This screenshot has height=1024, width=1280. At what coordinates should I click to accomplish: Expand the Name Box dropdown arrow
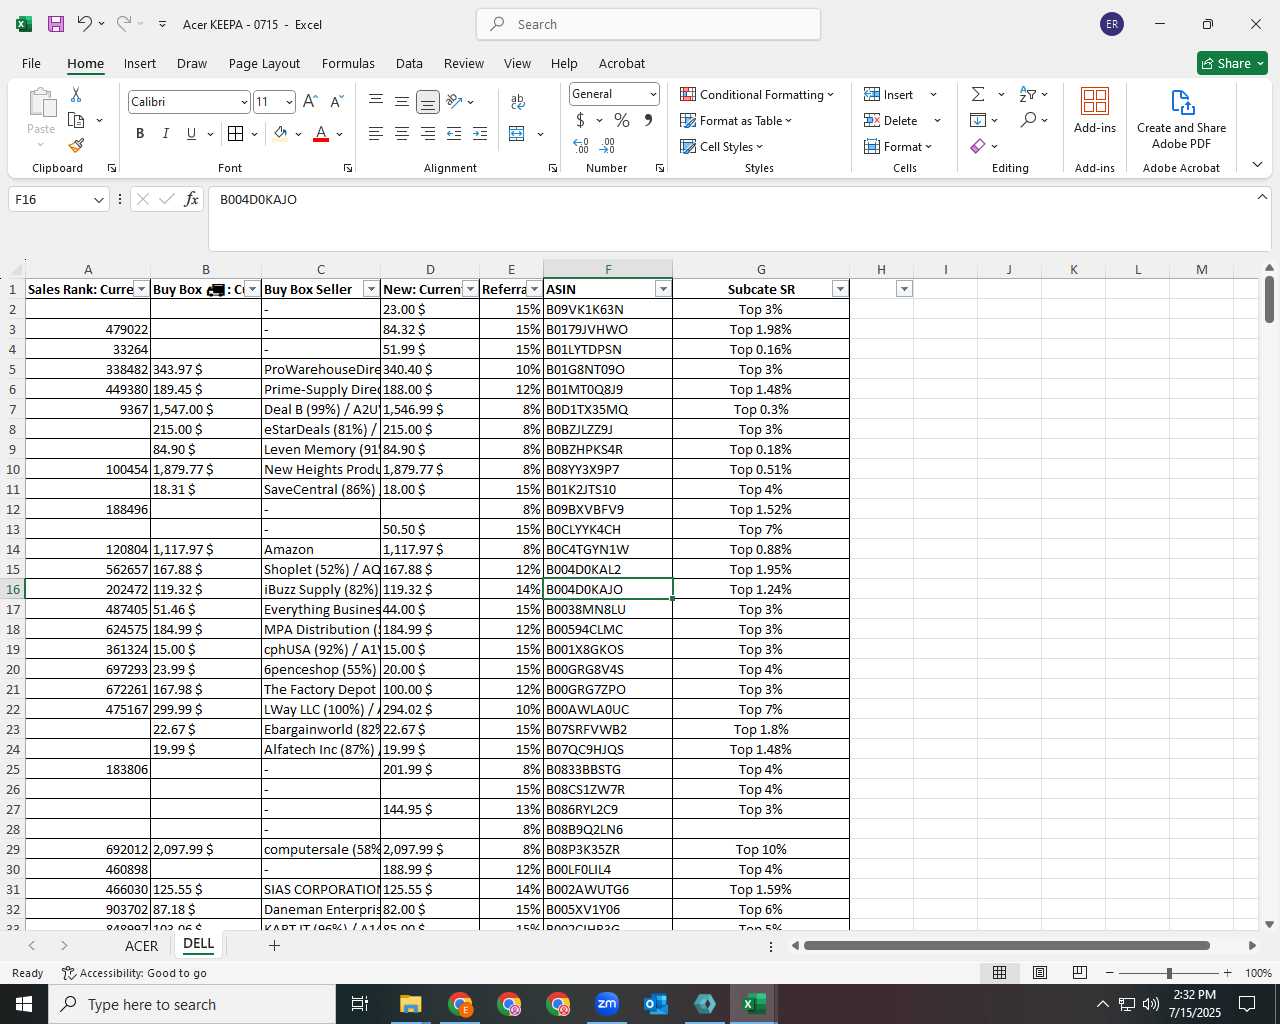(99, 200)
